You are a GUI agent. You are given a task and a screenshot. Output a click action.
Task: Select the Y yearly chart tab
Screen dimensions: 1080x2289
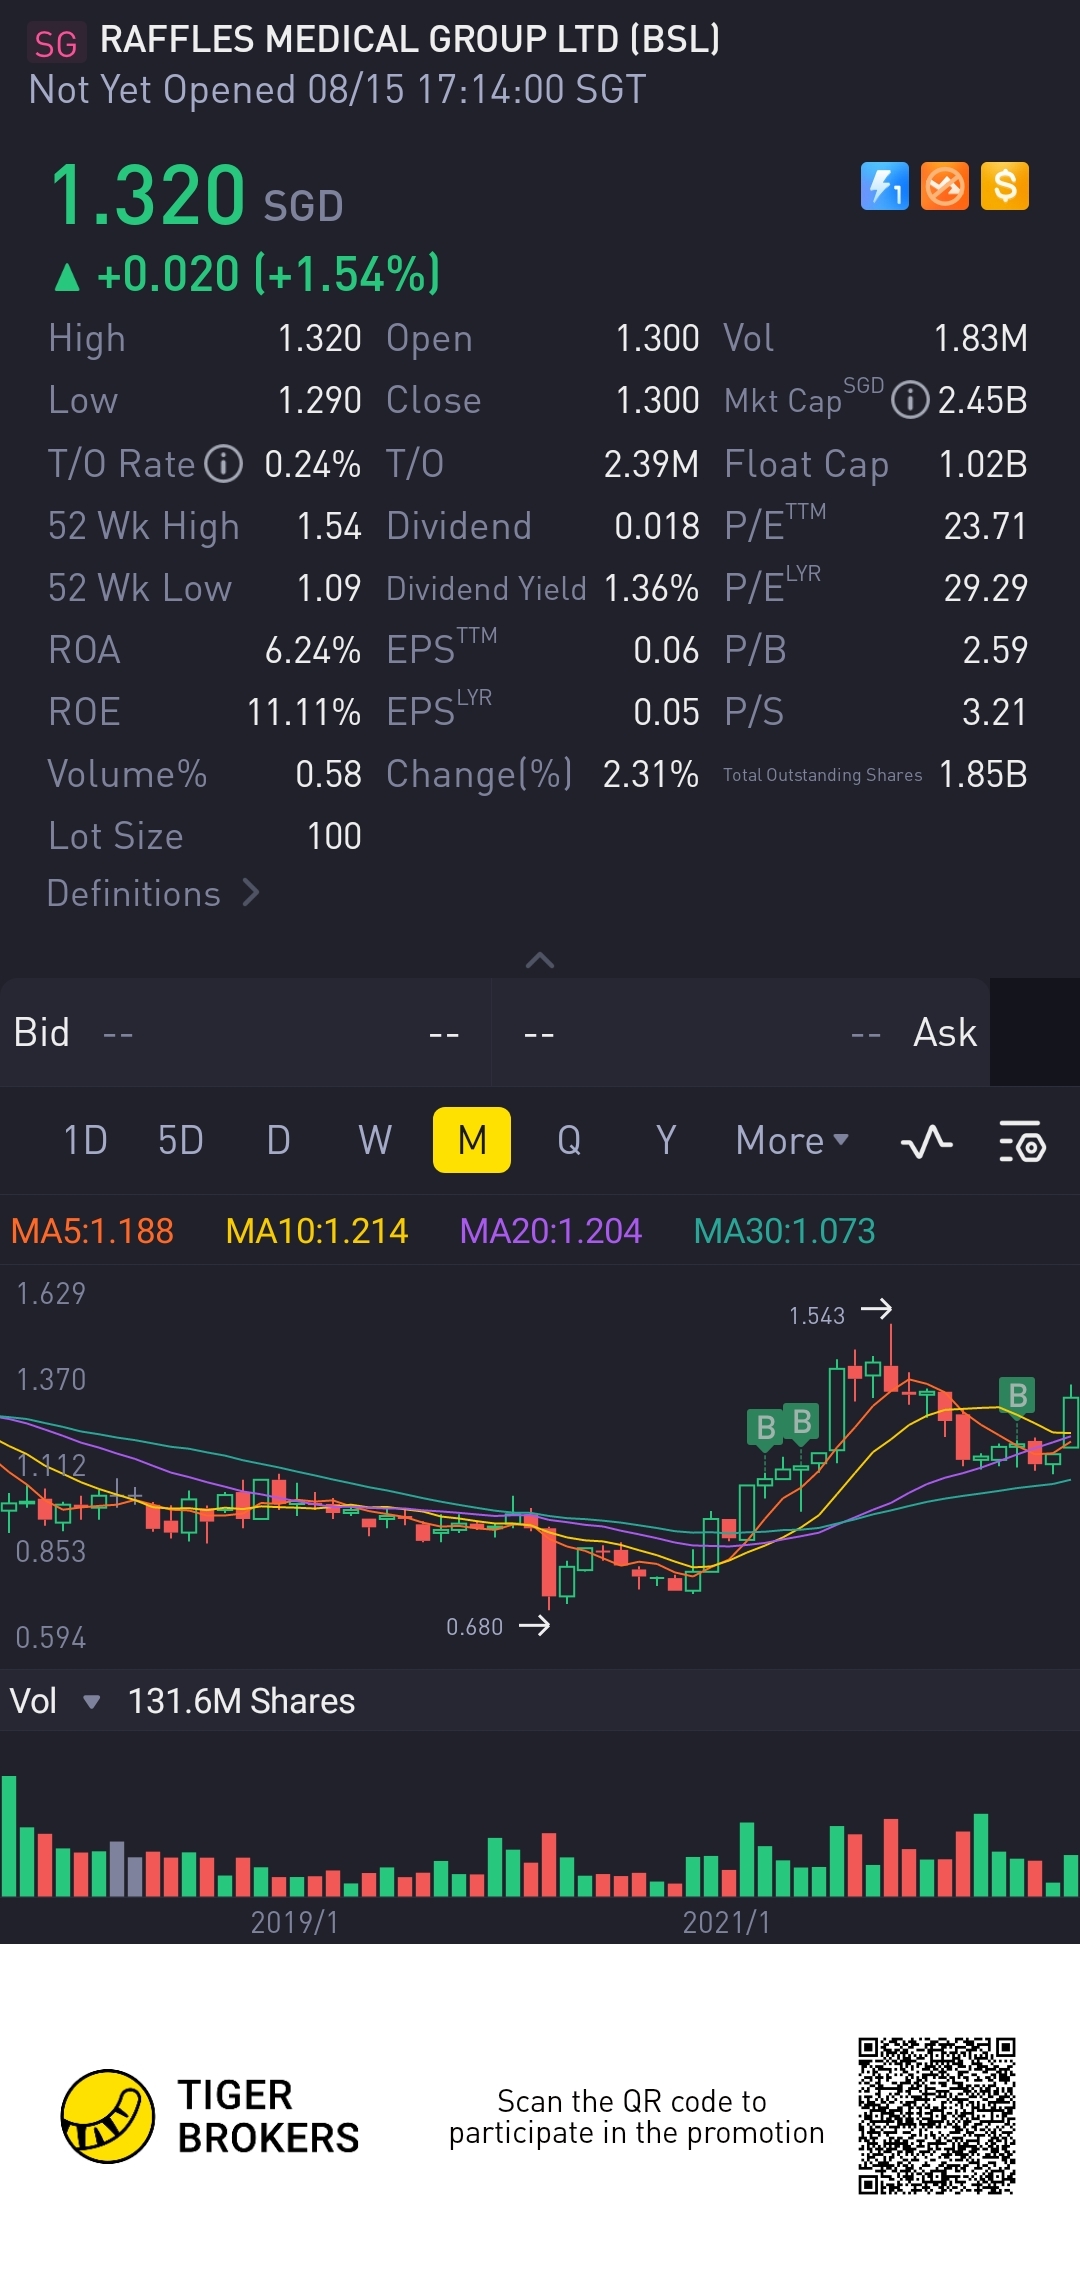pos(666,1140)
